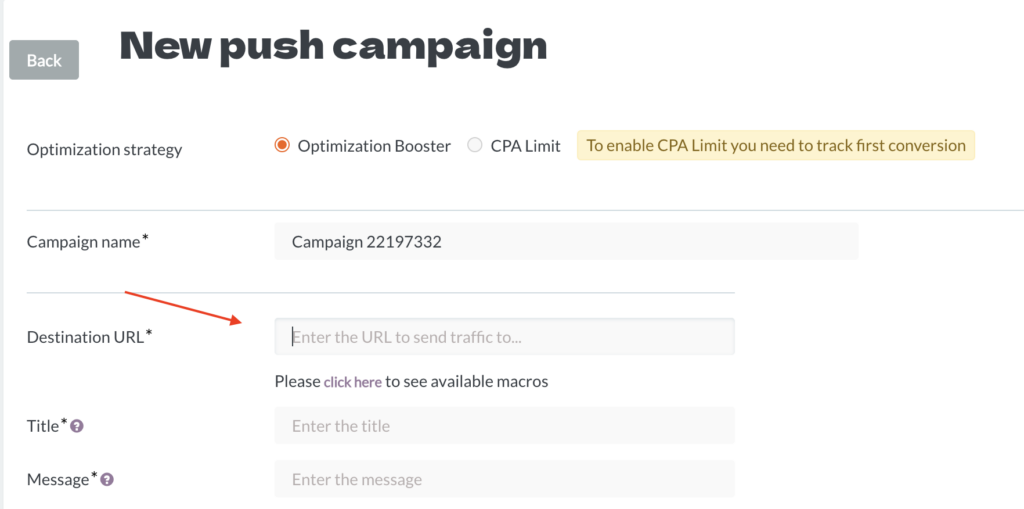Open the Message field help icon
1024x509 pixels.
click(x=107, y=480)
